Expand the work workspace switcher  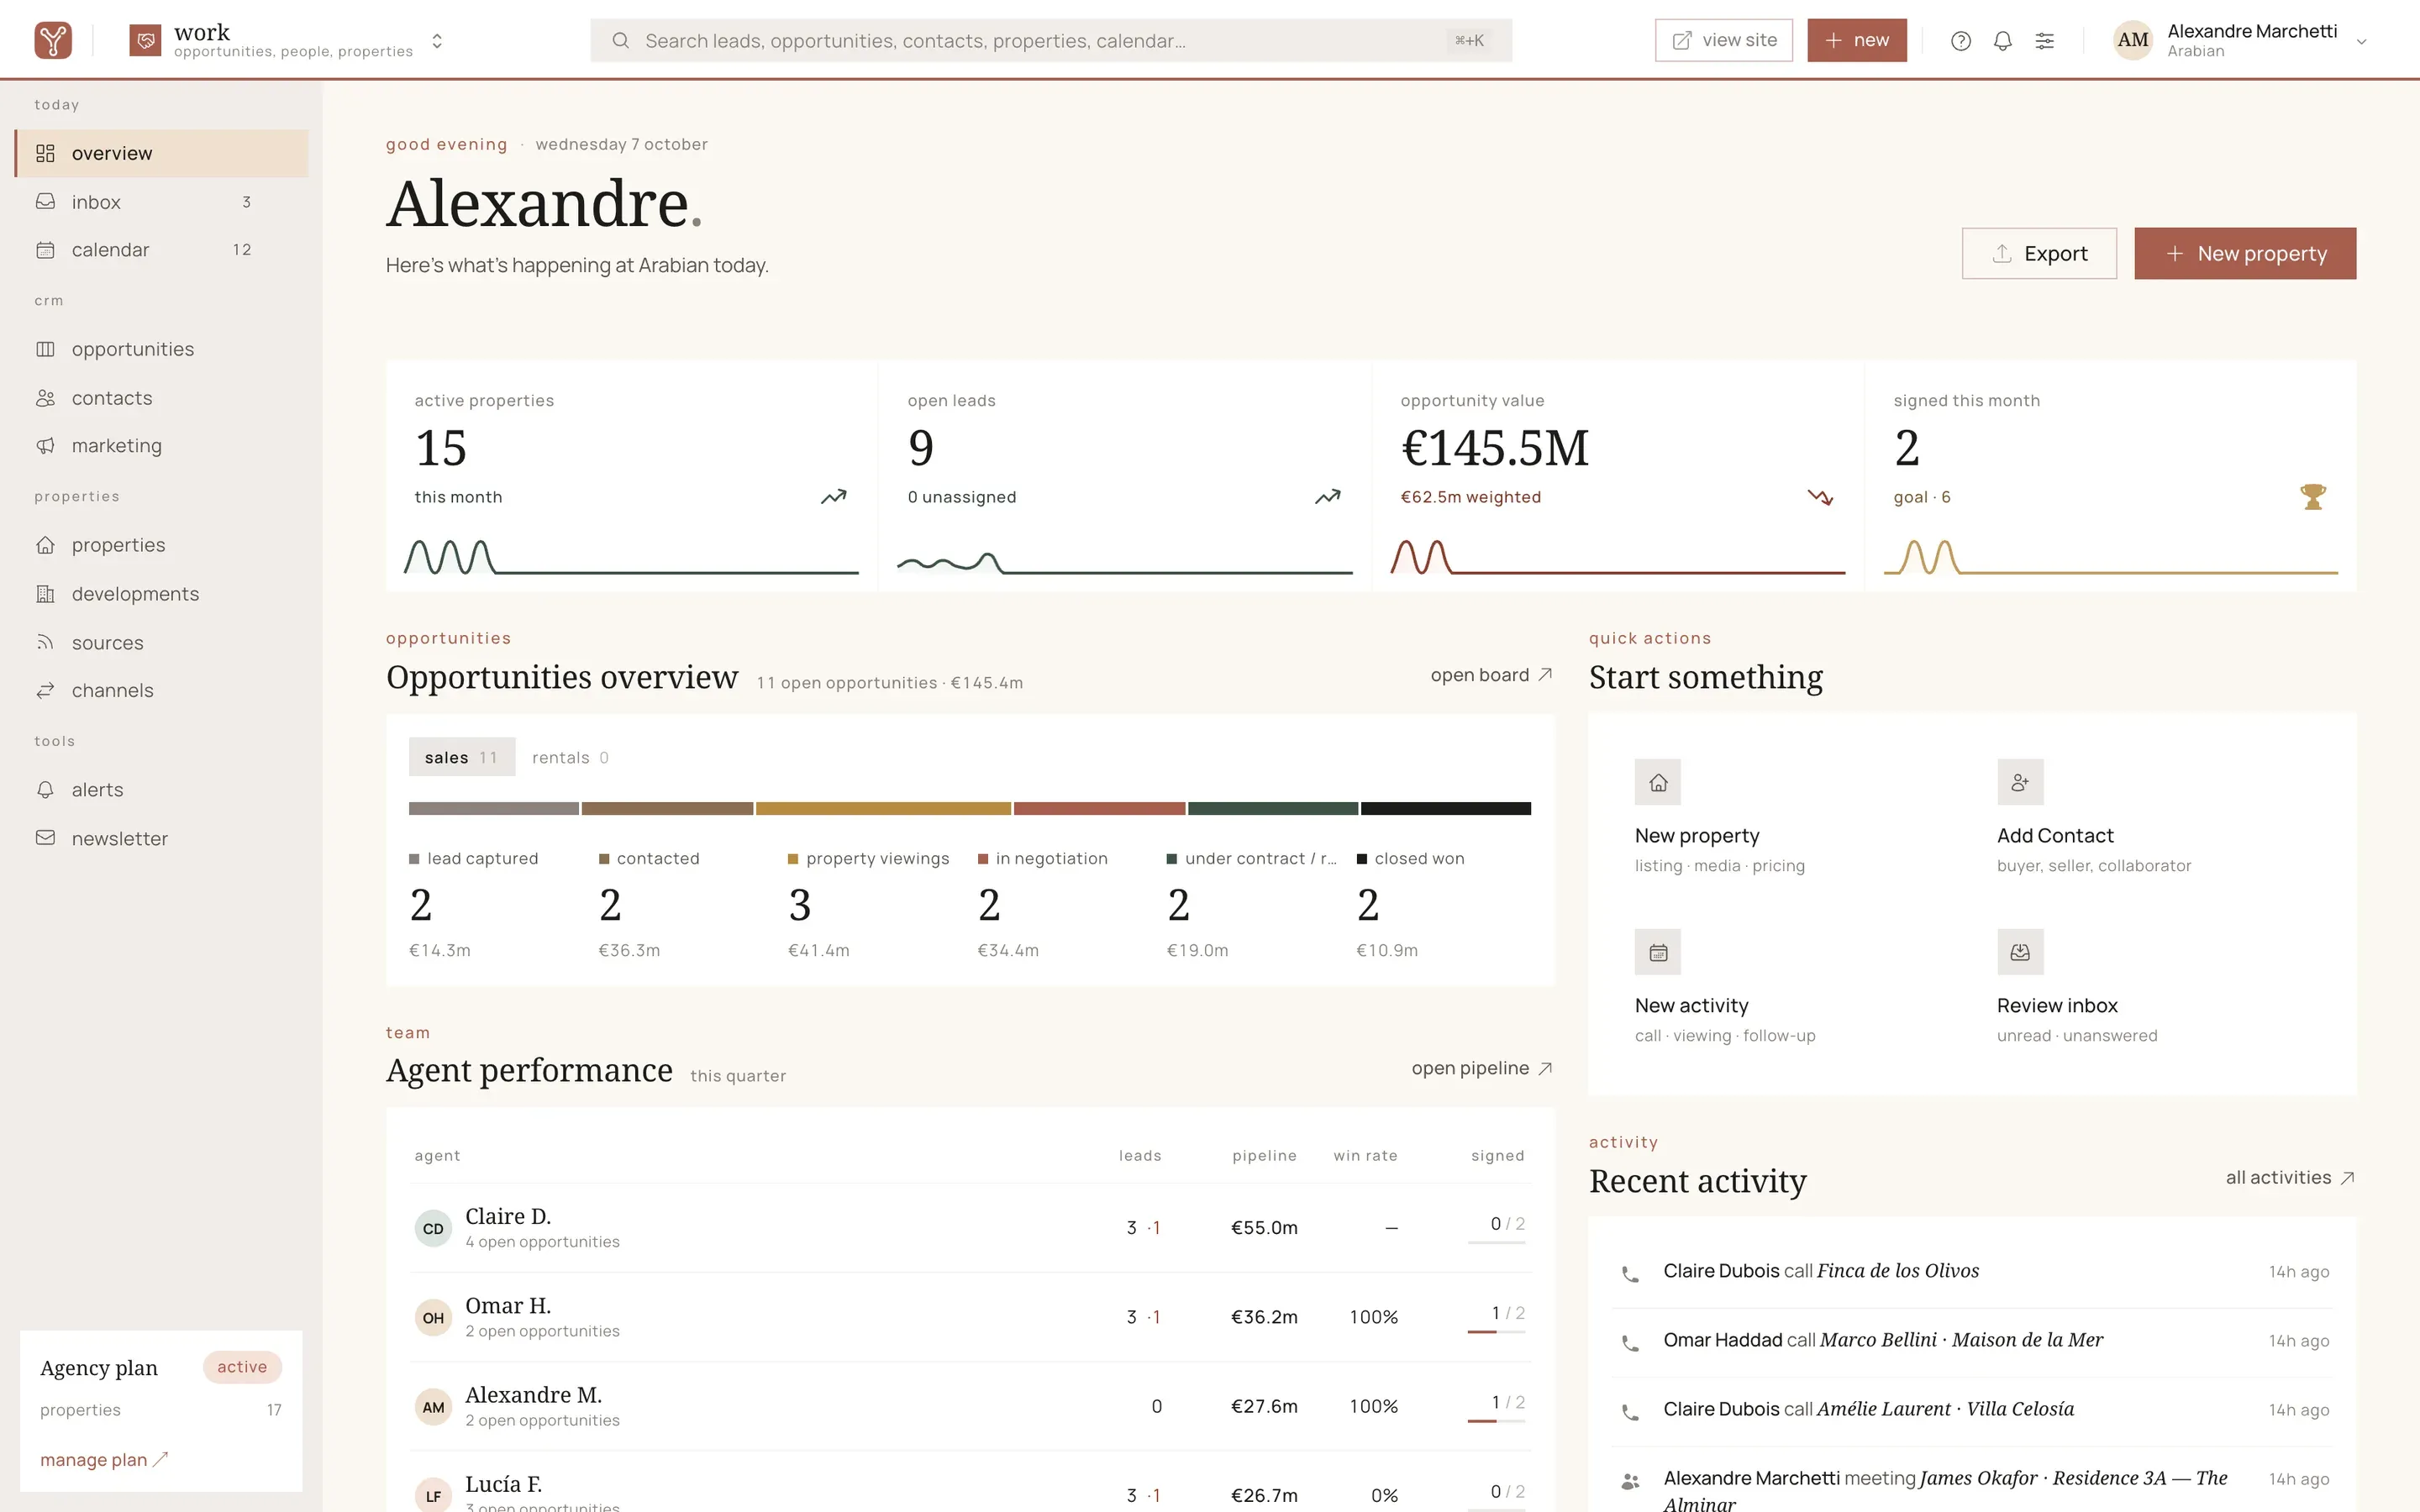click(437, 41)
